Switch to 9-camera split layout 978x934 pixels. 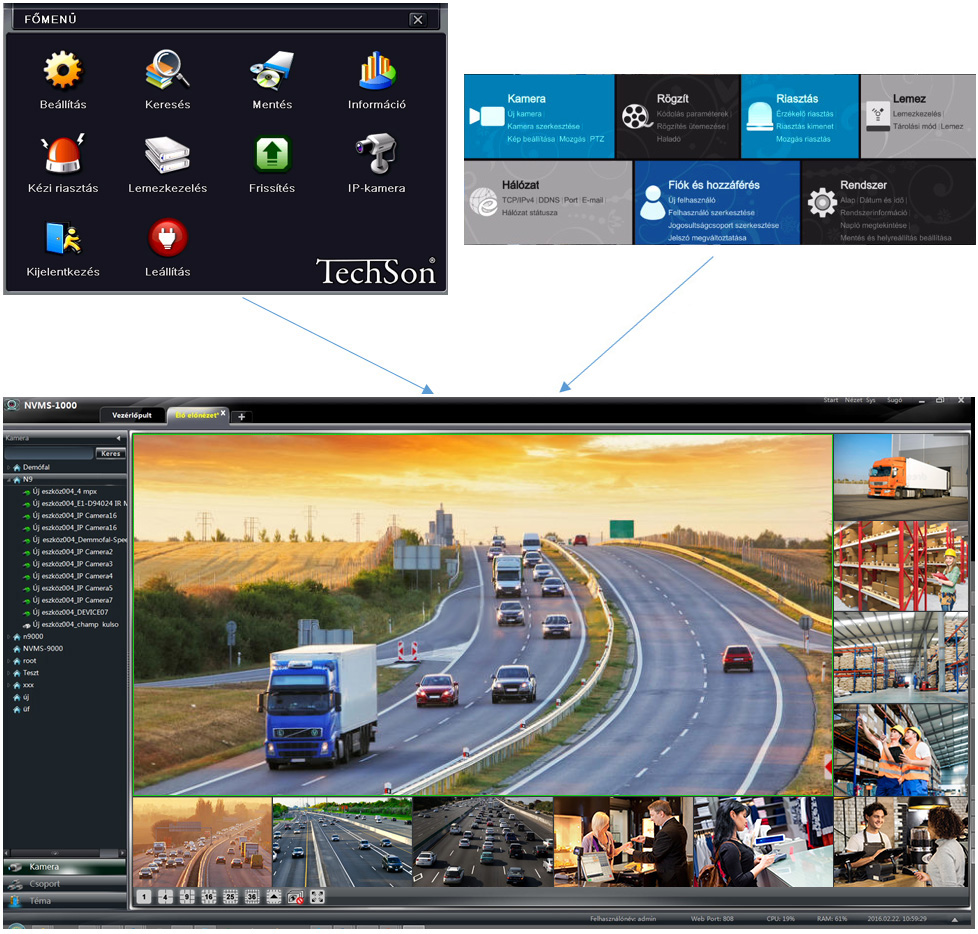[x=187, y=897]
